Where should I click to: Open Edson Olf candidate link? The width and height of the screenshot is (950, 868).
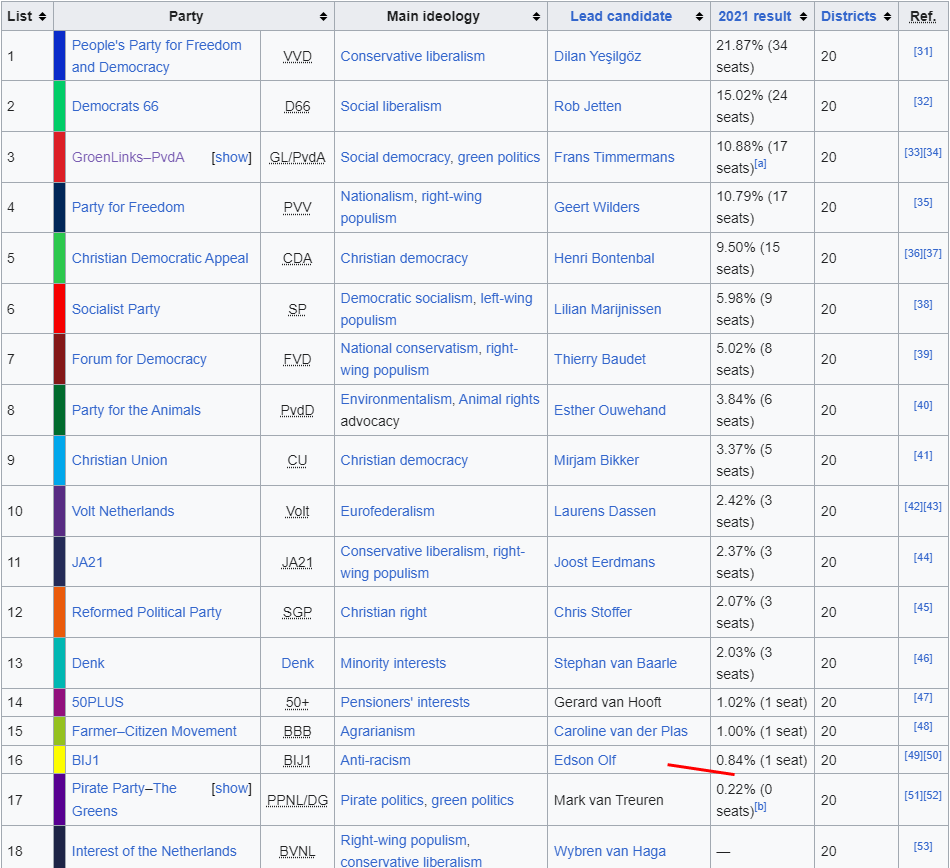click(x=585, y=761)
